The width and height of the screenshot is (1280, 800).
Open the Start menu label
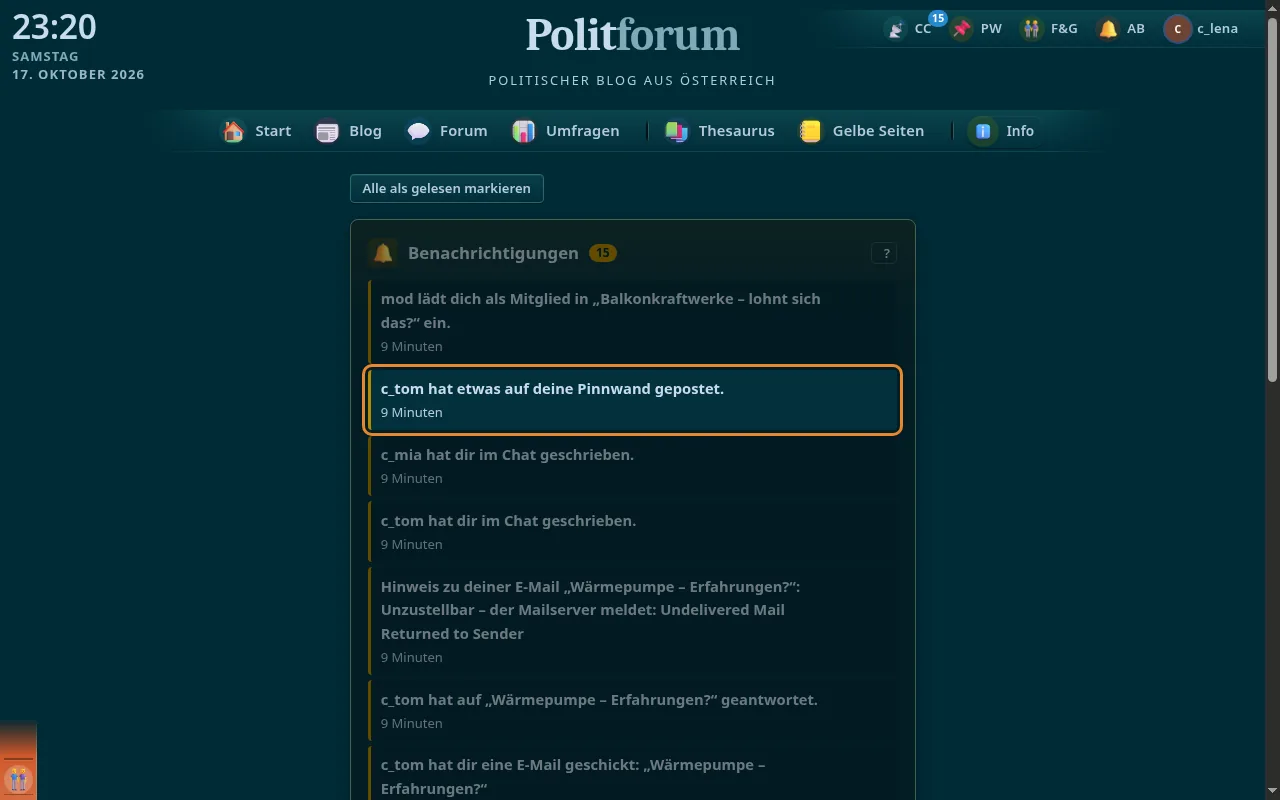pyautogui.click(x=273, y=131)
